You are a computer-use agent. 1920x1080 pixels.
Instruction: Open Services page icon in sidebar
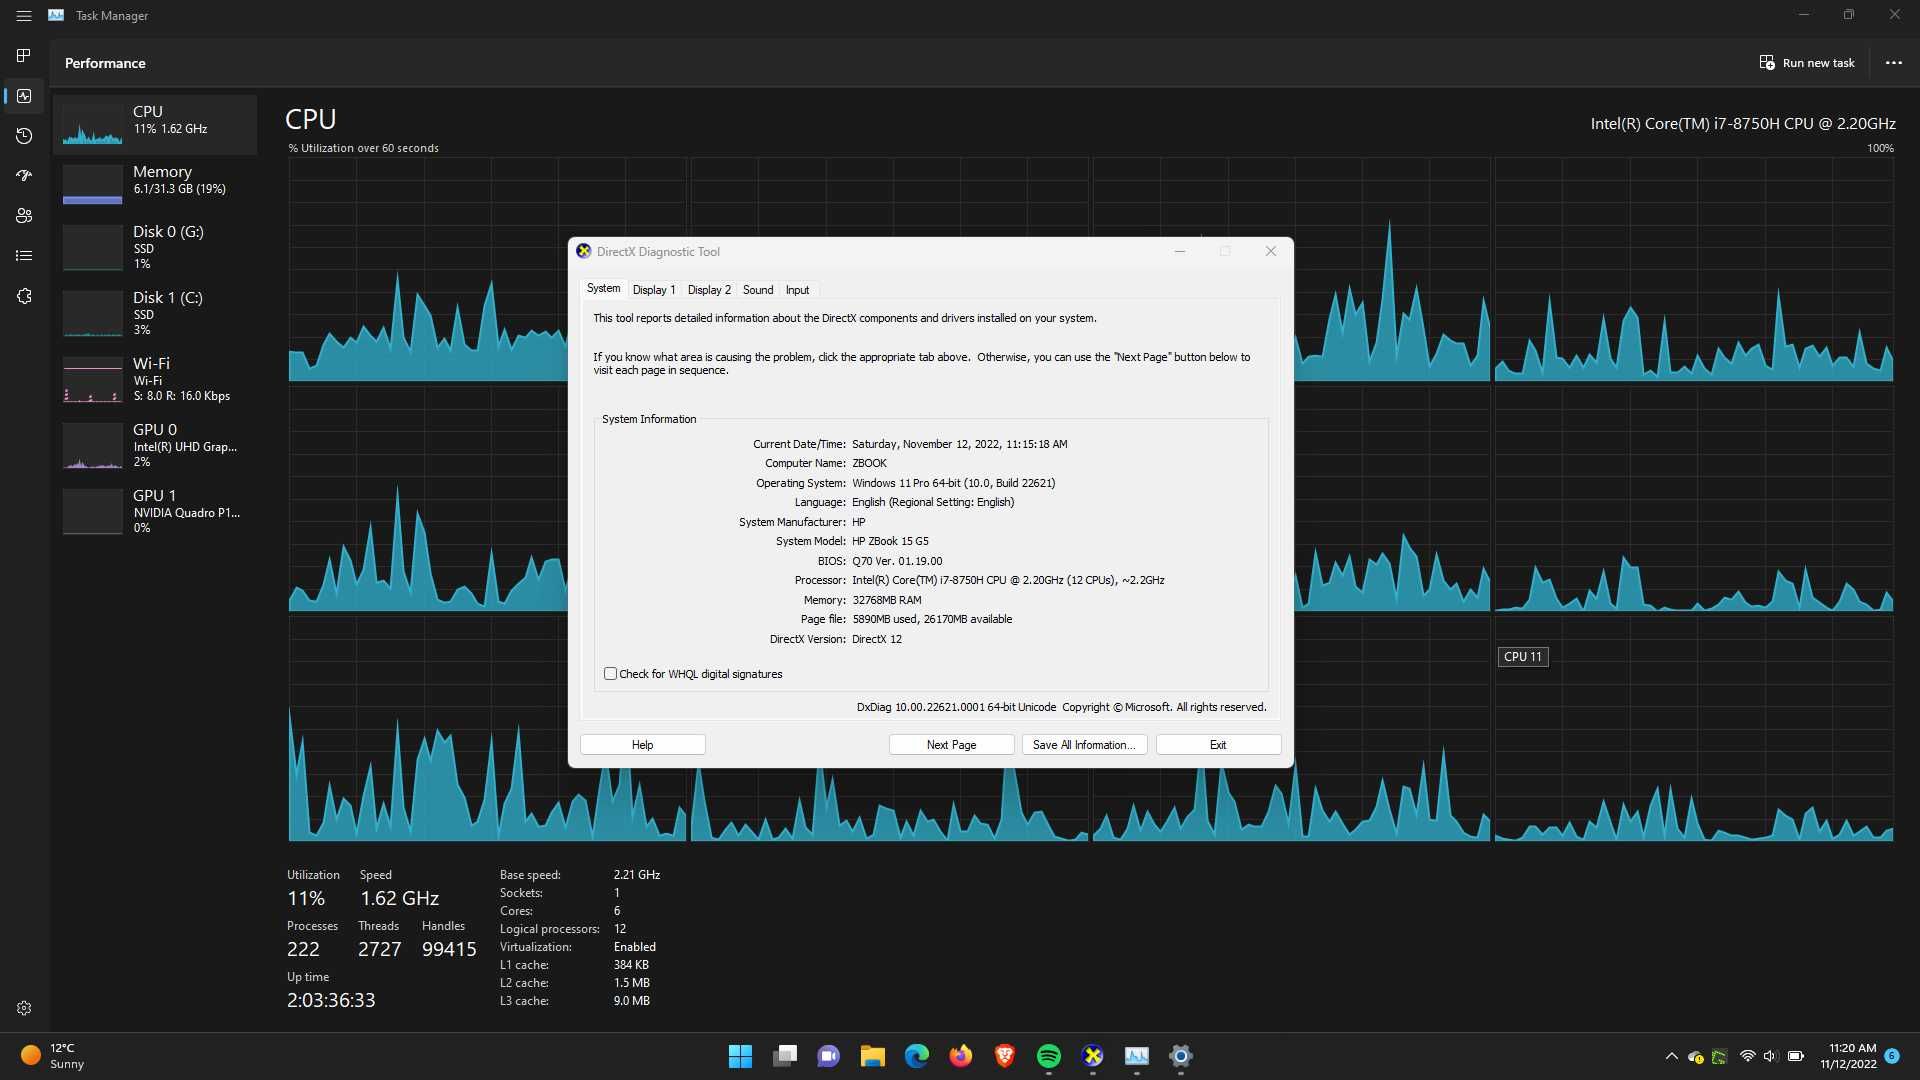pos(24,296)
